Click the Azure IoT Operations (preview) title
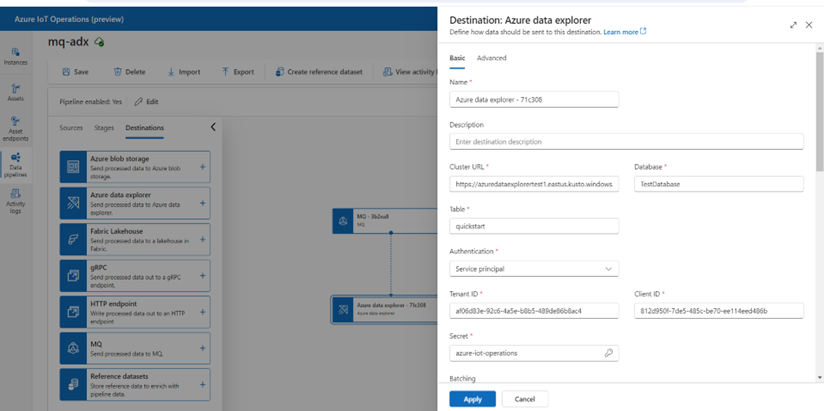Screen dimensions: 824x411 coord(69,19)
